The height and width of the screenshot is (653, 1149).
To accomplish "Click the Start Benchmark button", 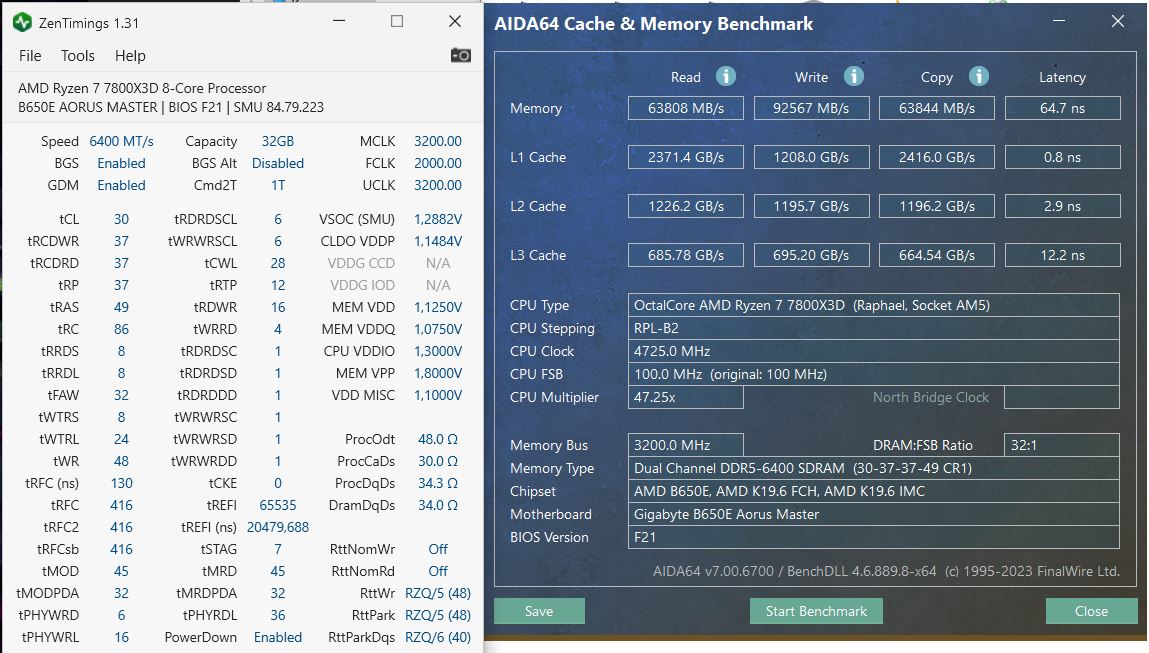I will (816, 611).
